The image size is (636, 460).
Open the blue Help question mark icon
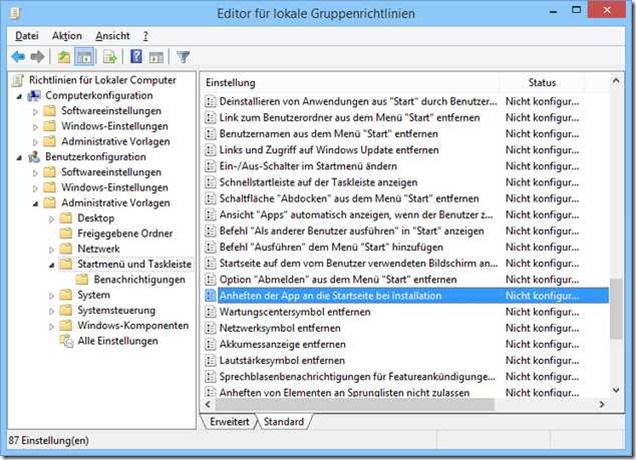136,57
